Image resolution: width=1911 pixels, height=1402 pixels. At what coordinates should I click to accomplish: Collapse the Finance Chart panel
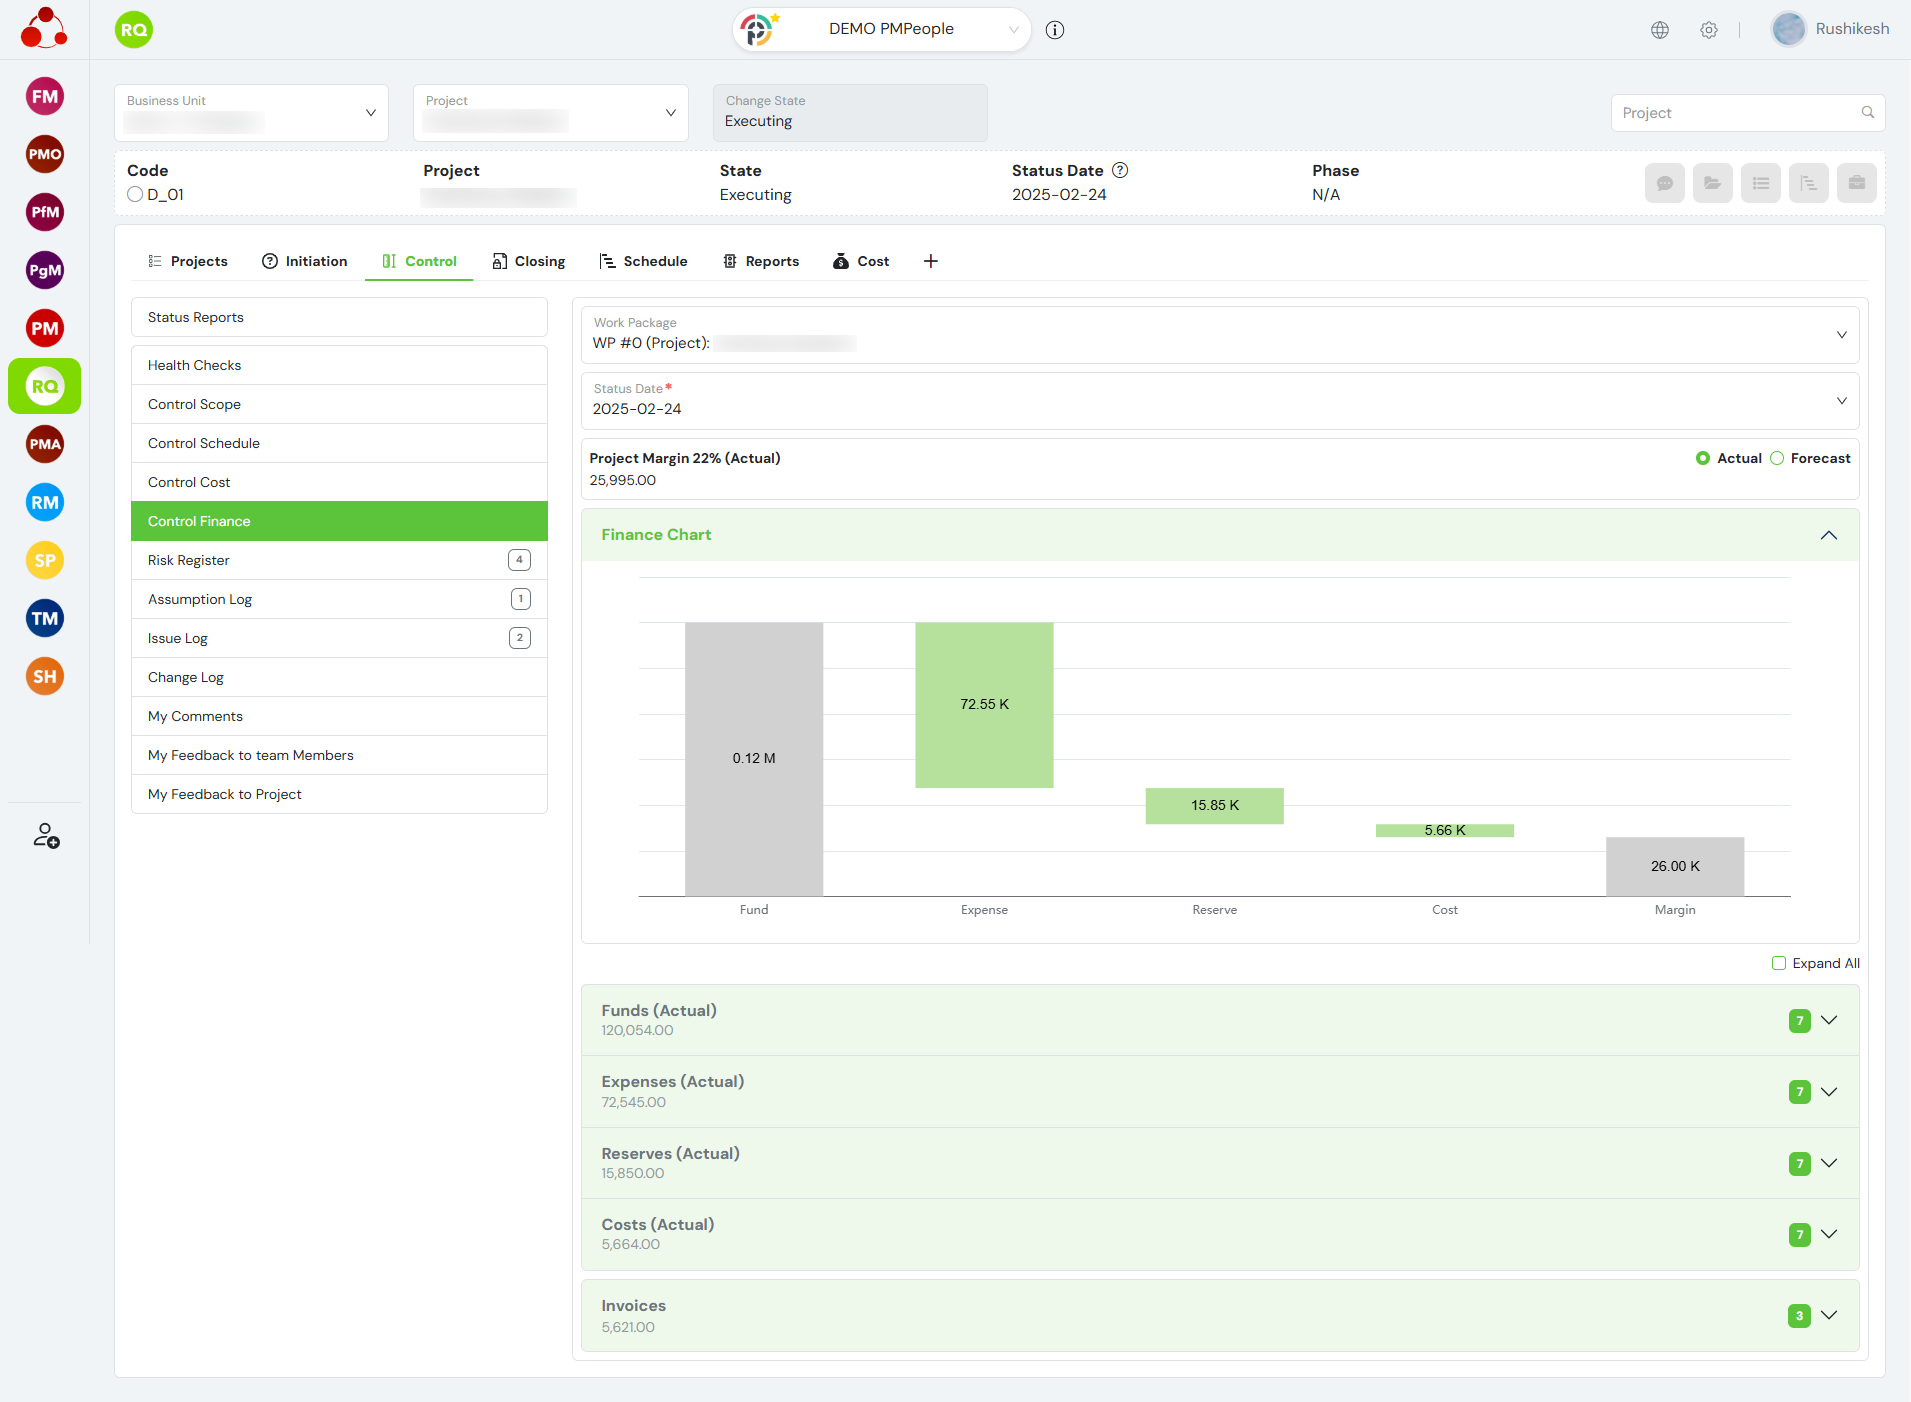click(1829, 536)
